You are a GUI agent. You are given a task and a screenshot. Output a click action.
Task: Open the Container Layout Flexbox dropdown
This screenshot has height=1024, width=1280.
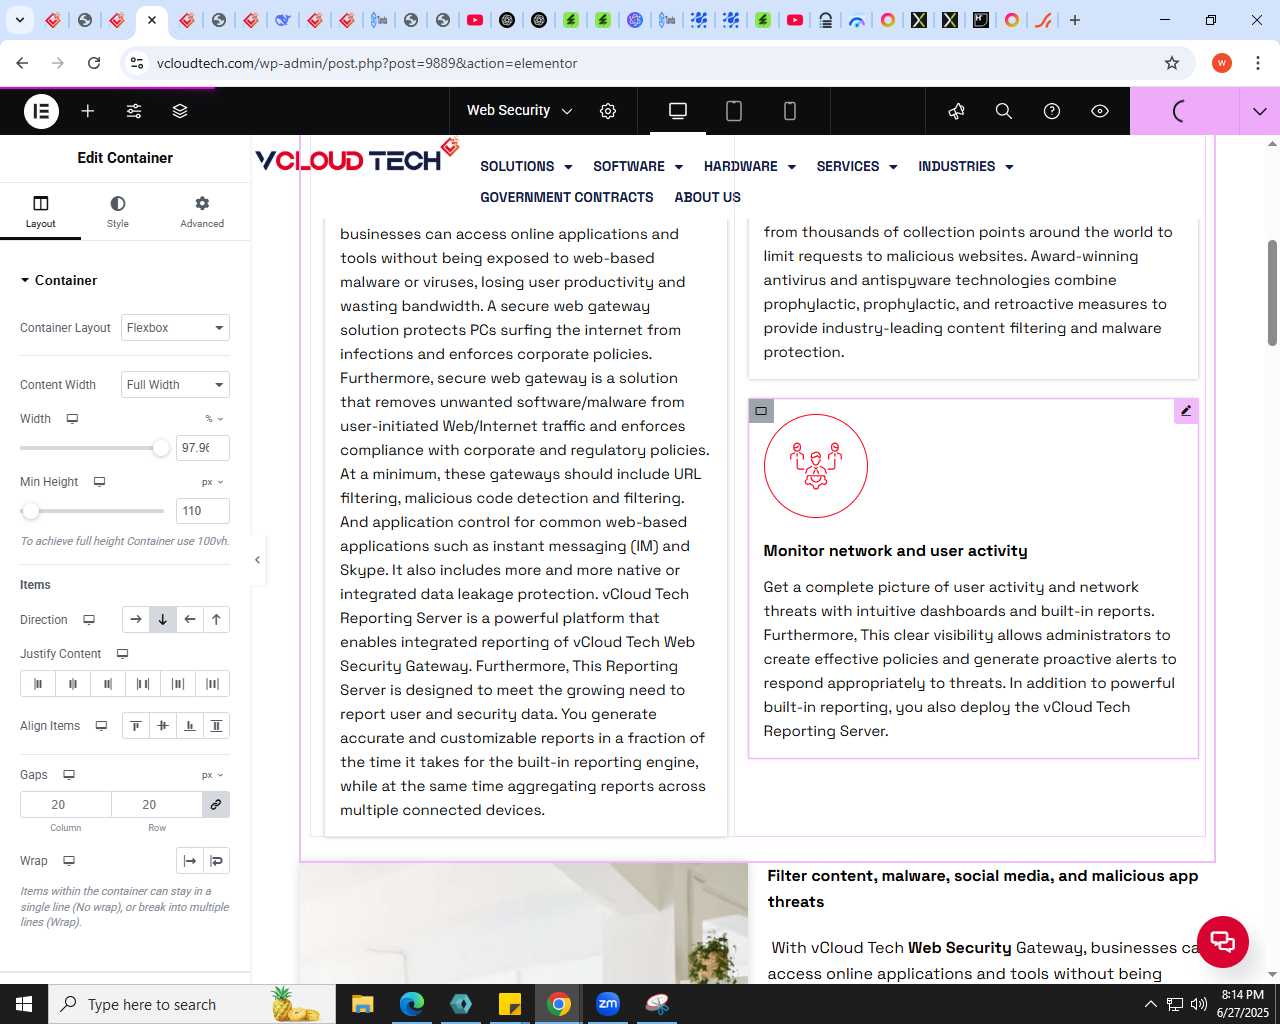coord(176,328)
